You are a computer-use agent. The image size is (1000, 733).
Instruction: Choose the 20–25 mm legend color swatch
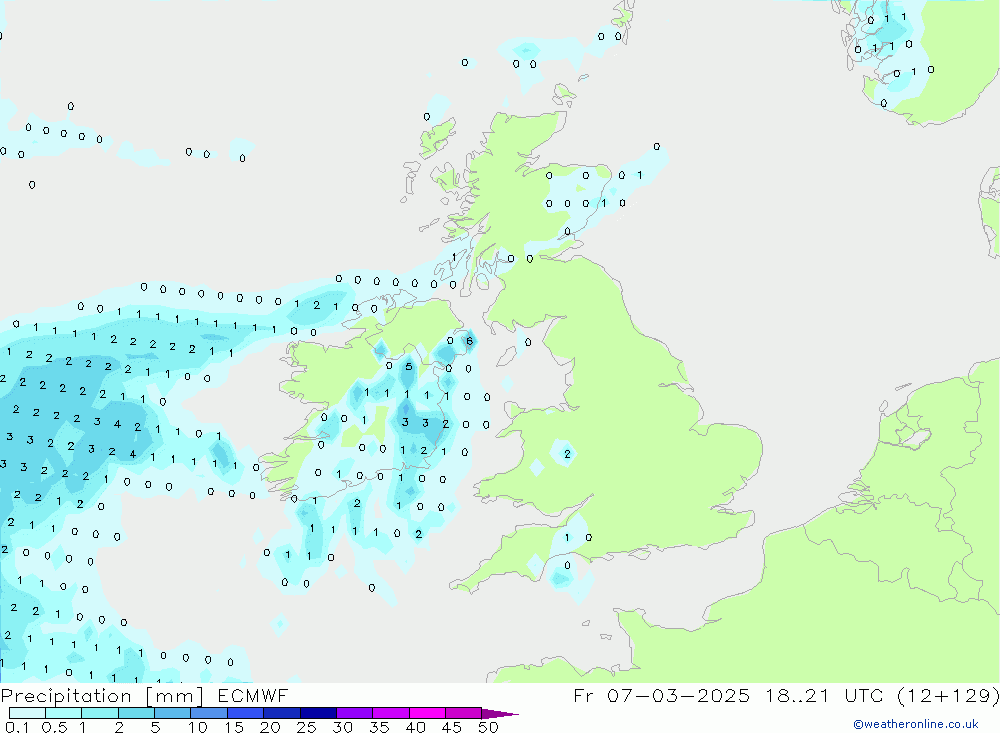point(281,713)
